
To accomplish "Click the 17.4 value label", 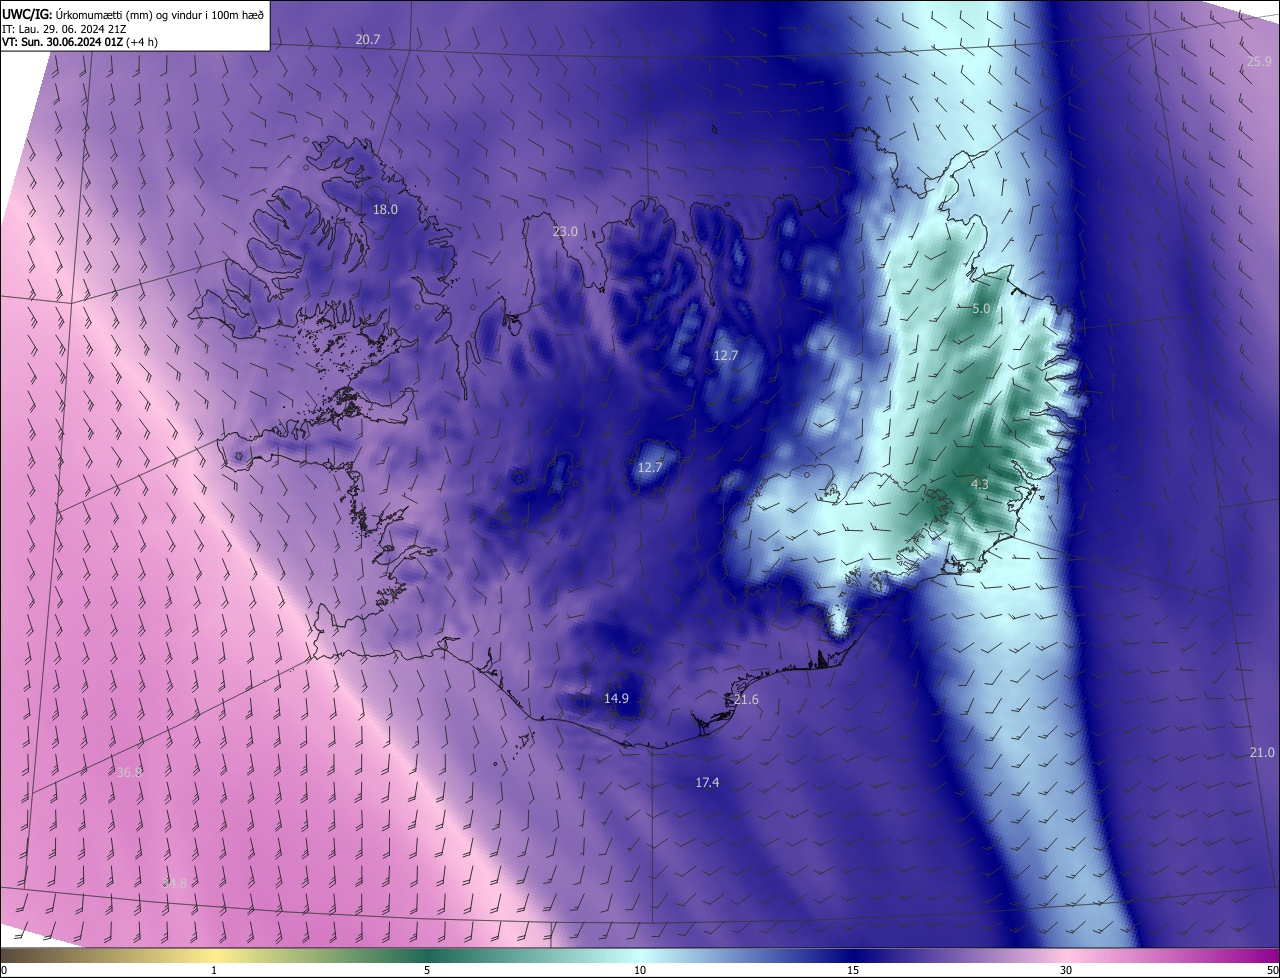I will [x=707, y=782].
